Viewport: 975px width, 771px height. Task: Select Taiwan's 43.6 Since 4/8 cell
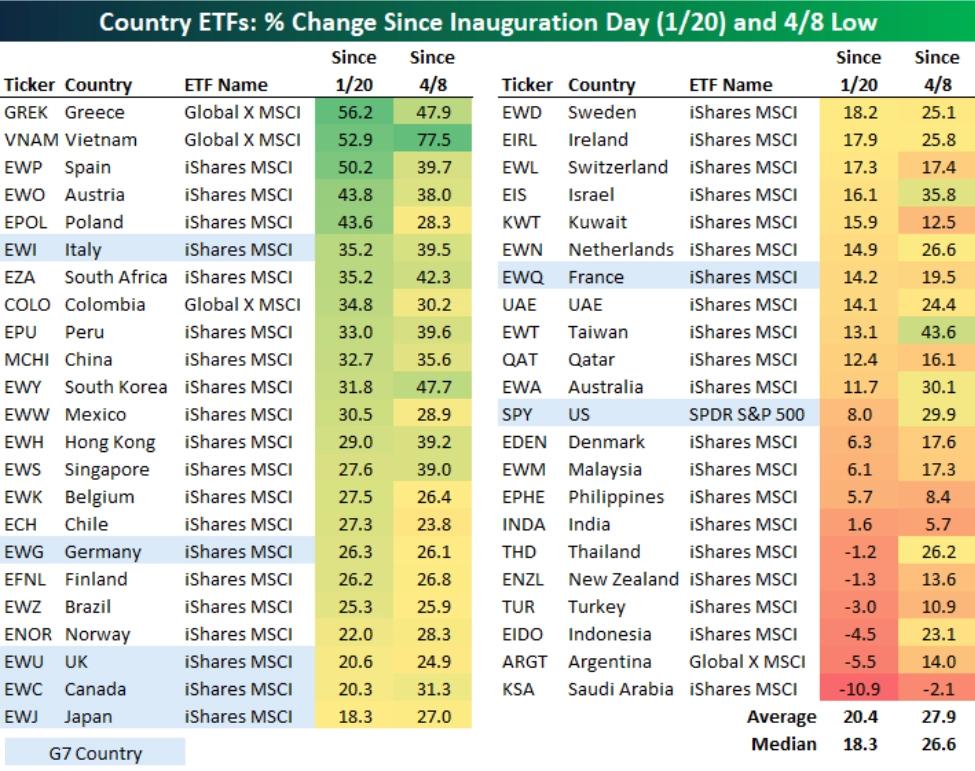coord(936,332)
